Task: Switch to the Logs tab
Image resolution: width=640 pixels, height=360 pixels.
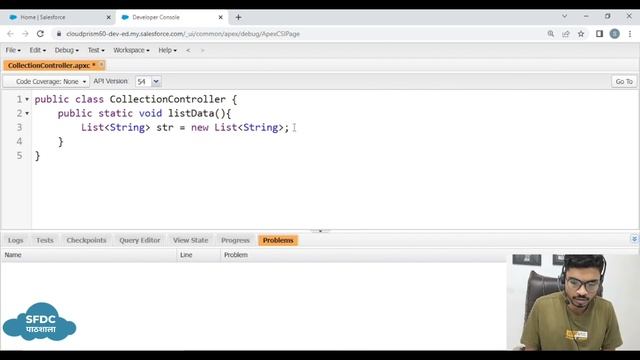Action: [x=16, y=240]
